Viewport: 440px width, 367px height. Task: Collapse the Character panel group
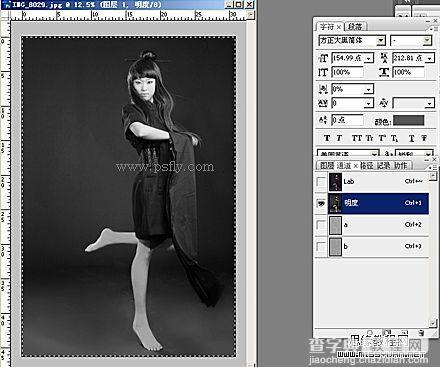pos(428,21)
